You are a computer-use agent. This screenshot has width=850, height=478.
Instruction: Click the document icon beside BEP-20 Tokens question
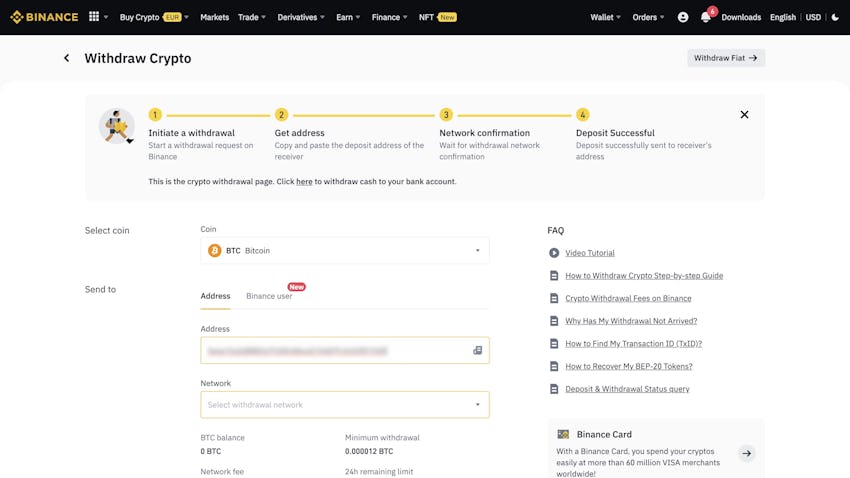[553, 366]
